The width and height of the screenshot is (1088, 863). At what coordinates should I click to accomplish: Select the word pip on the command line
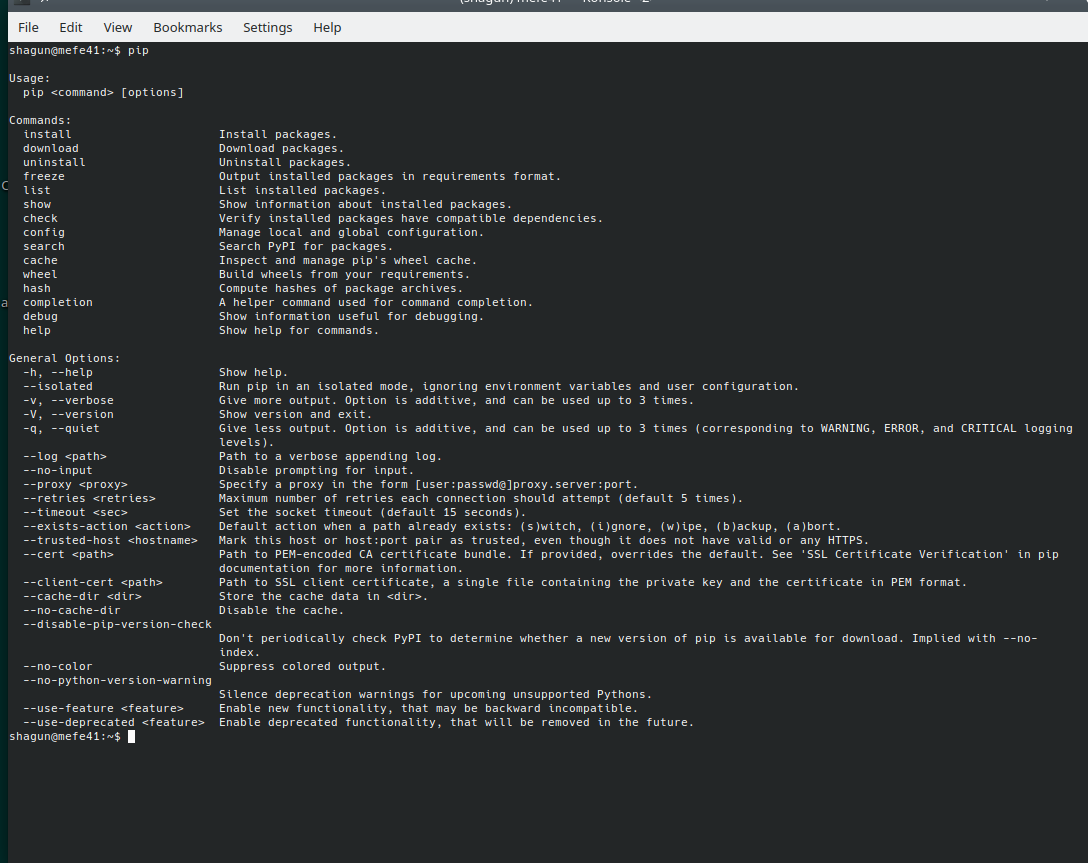click(x=141, y=50)
